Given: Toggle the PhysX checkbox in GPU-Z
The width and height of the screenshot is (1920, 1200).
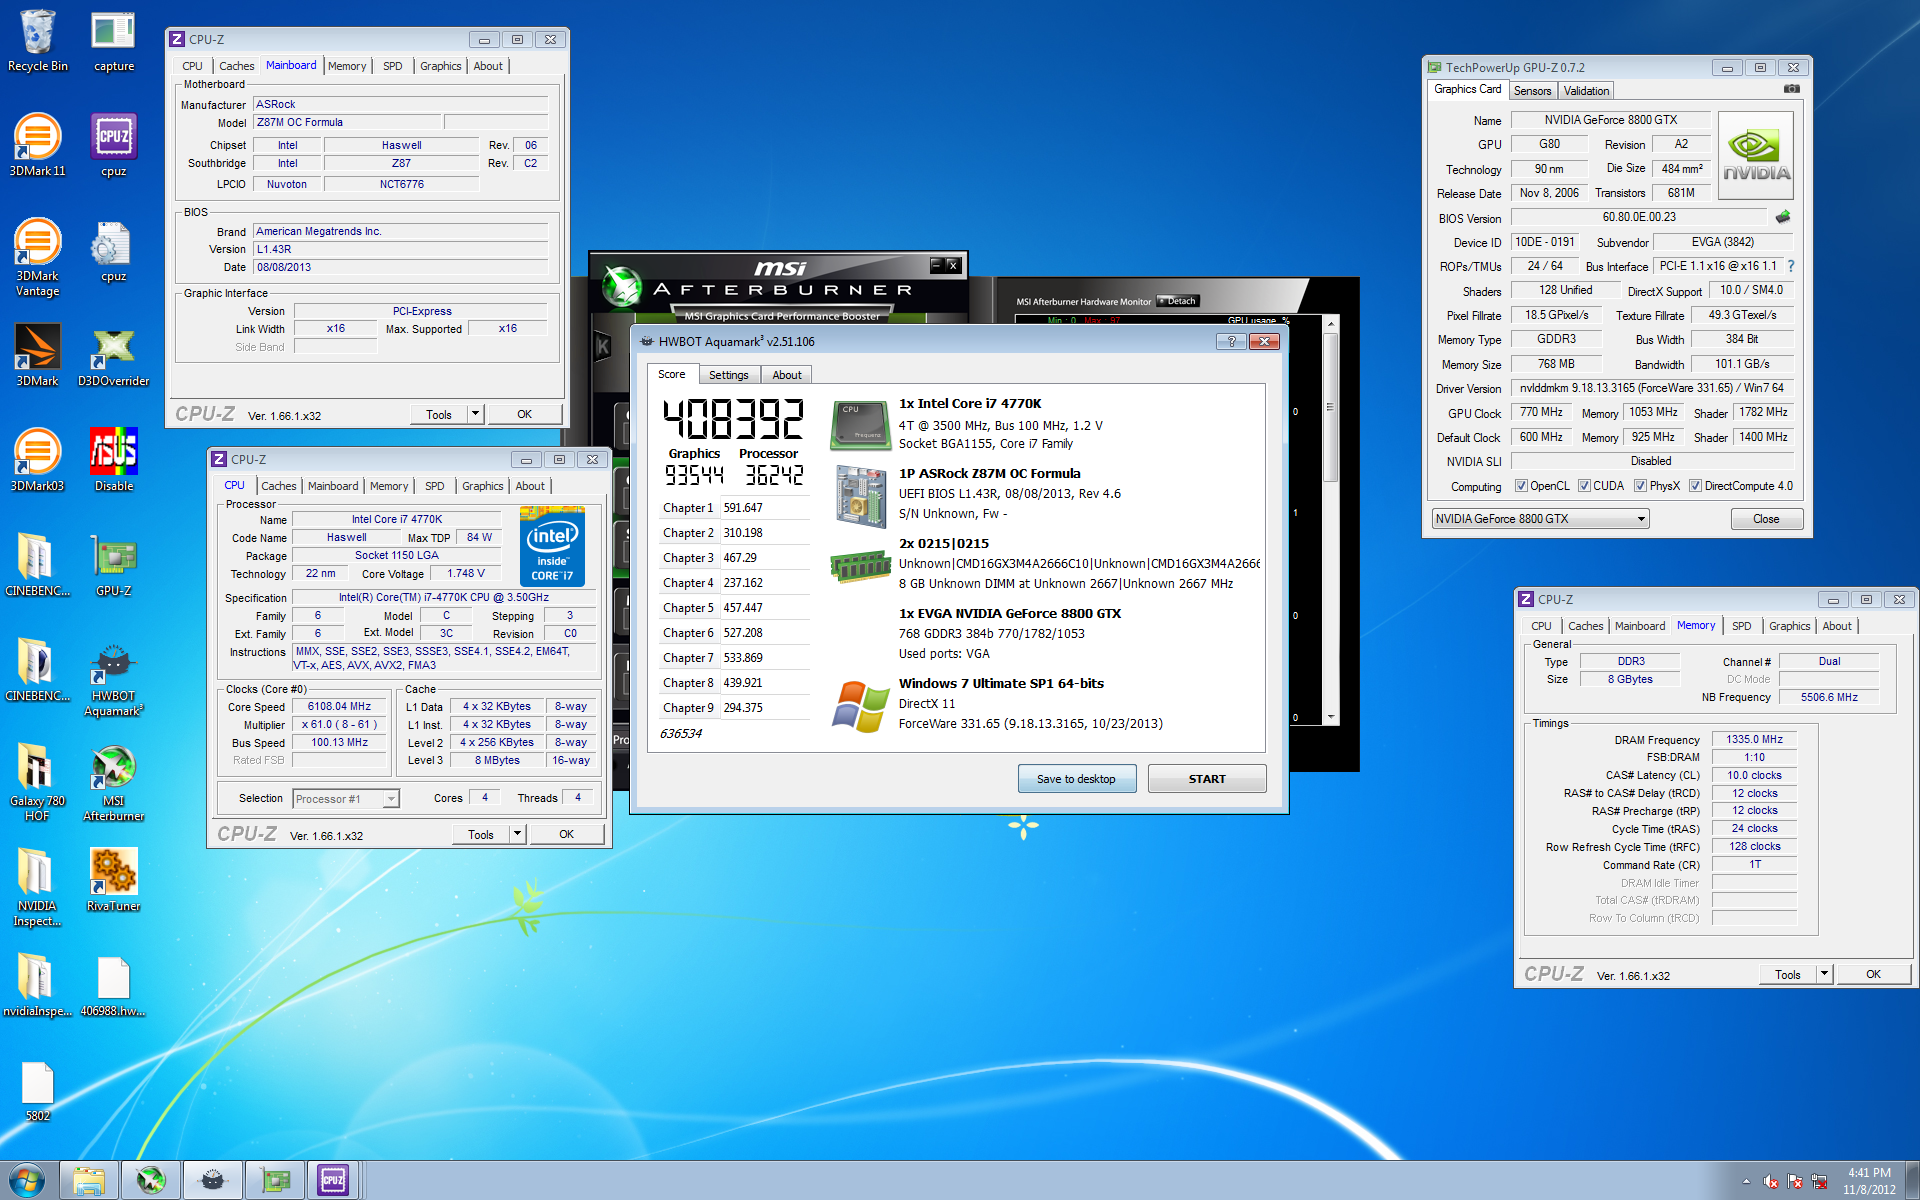Looking at the screenshot, I should coord(1640,486).
